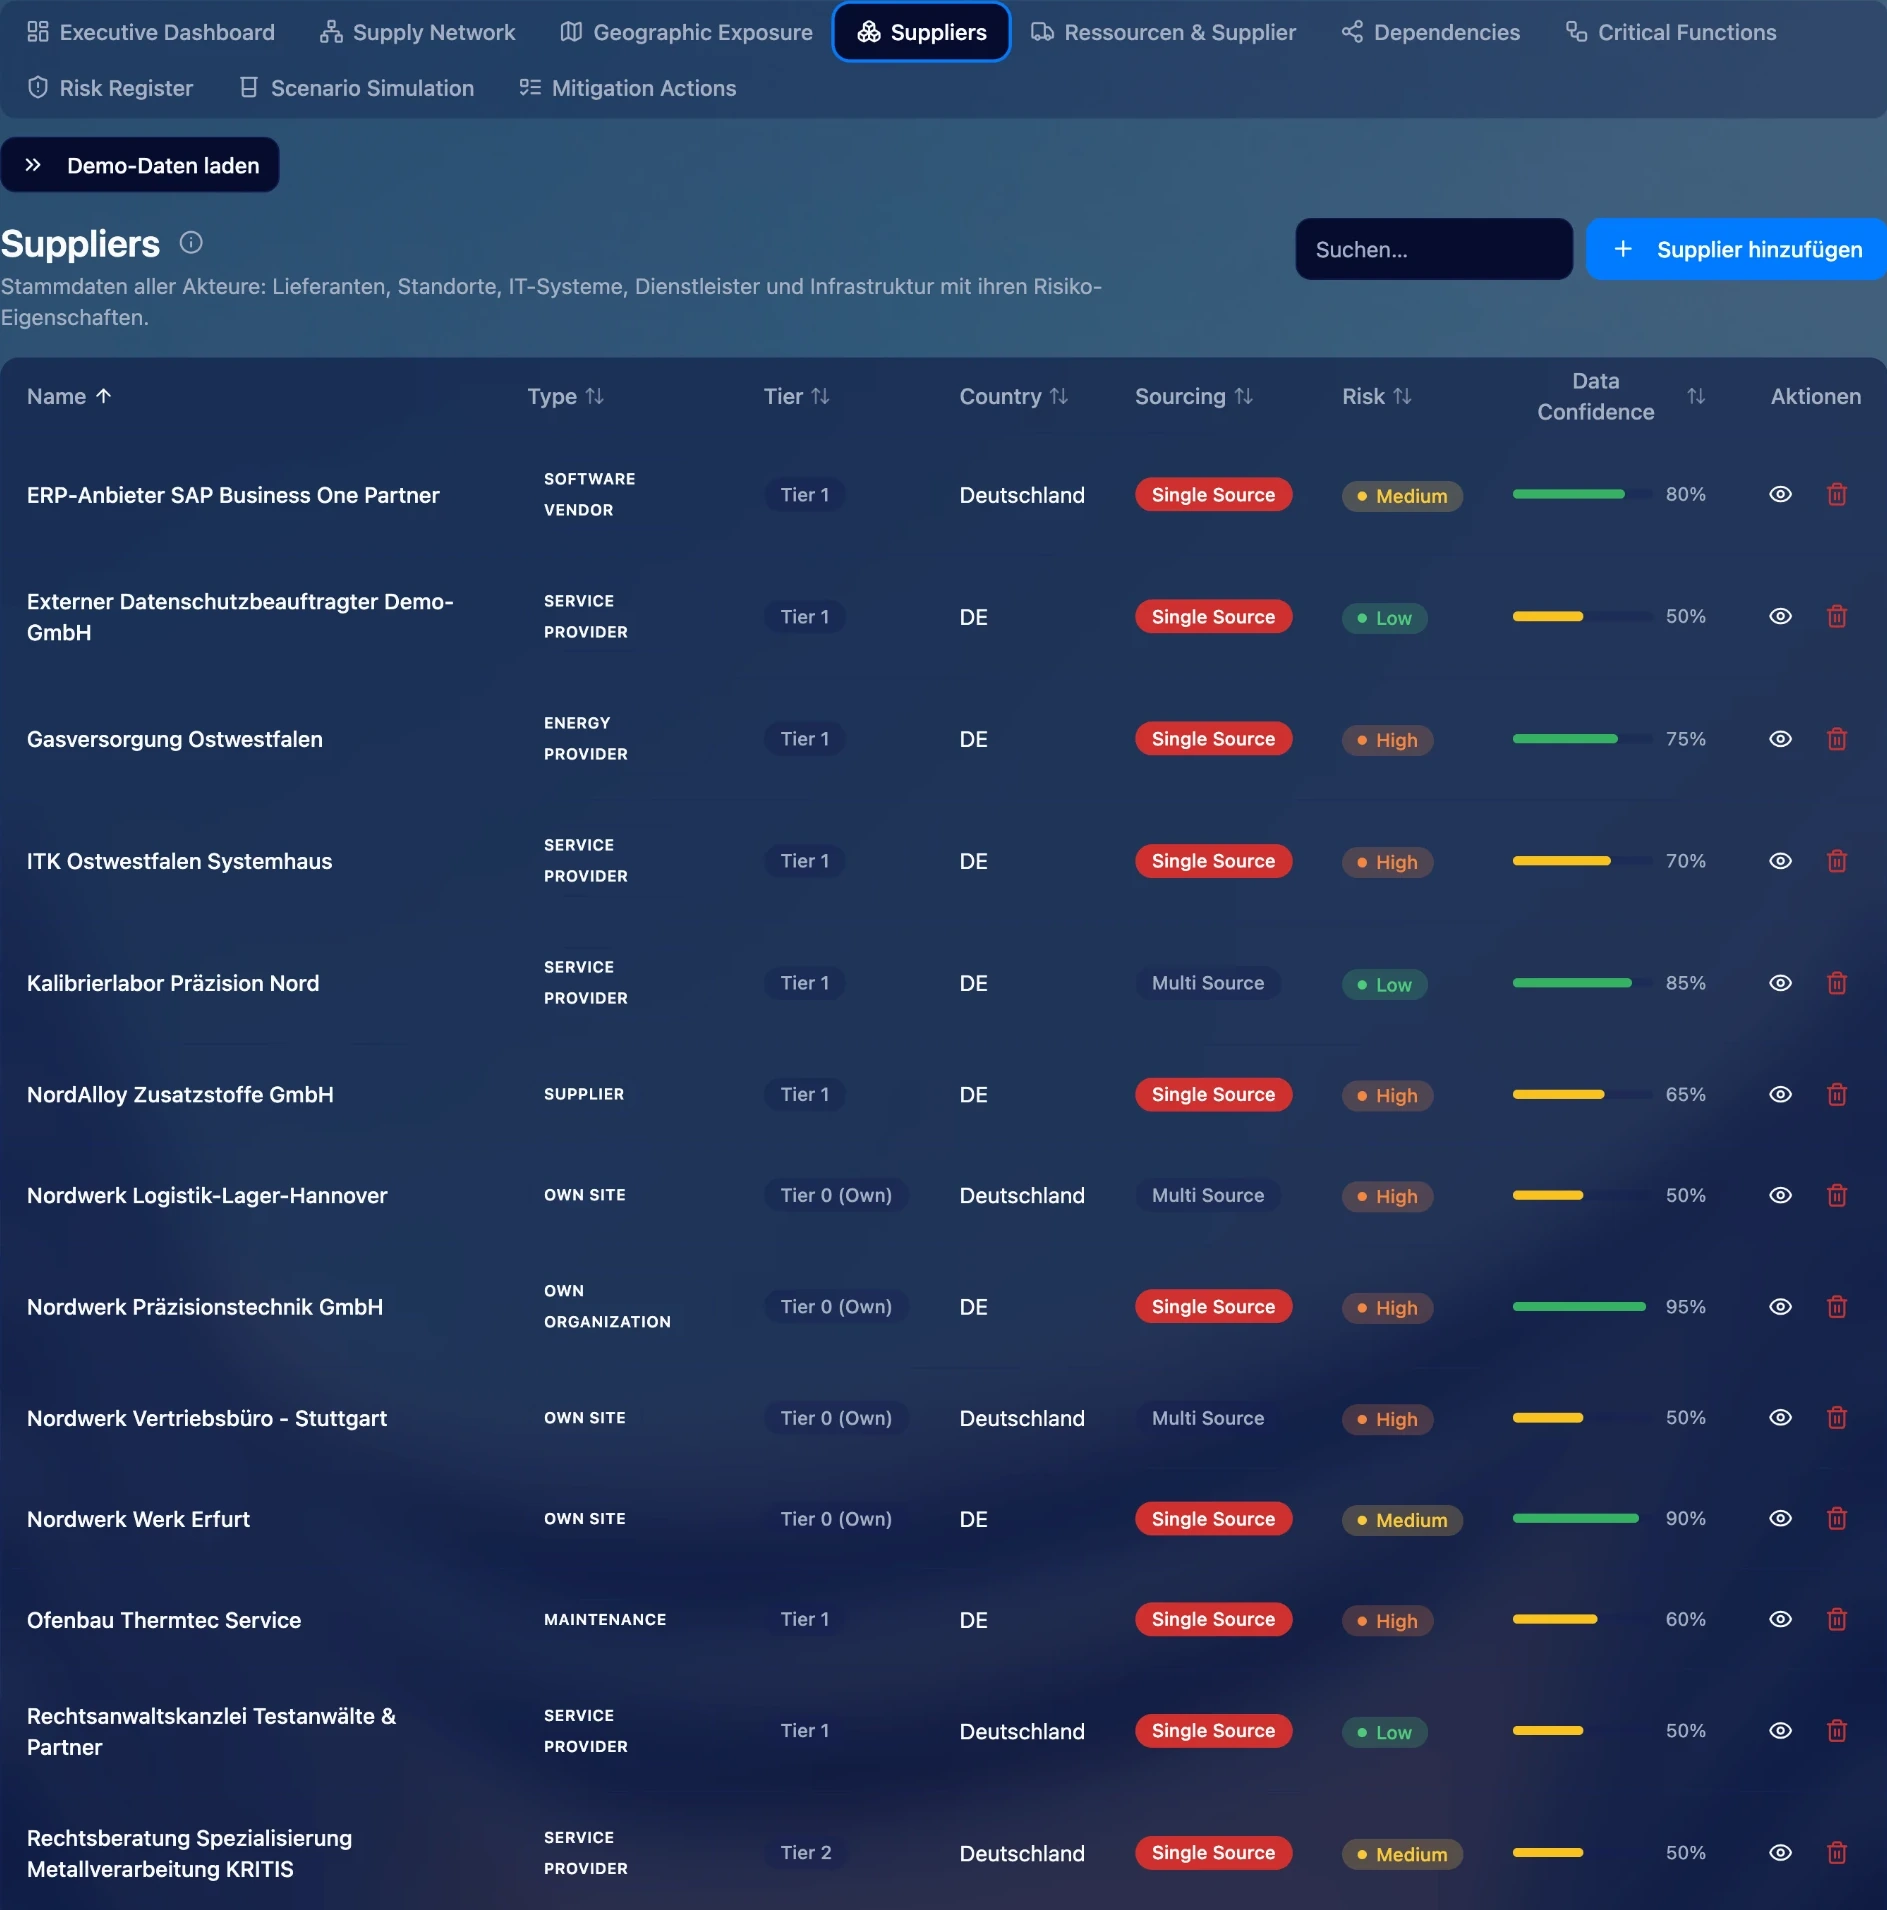Remove Externer Datenschutzbeauftragter Demo-GmbH entry
Viewport: 1887px width, 1910px height.
click(x=1836, y=616)
